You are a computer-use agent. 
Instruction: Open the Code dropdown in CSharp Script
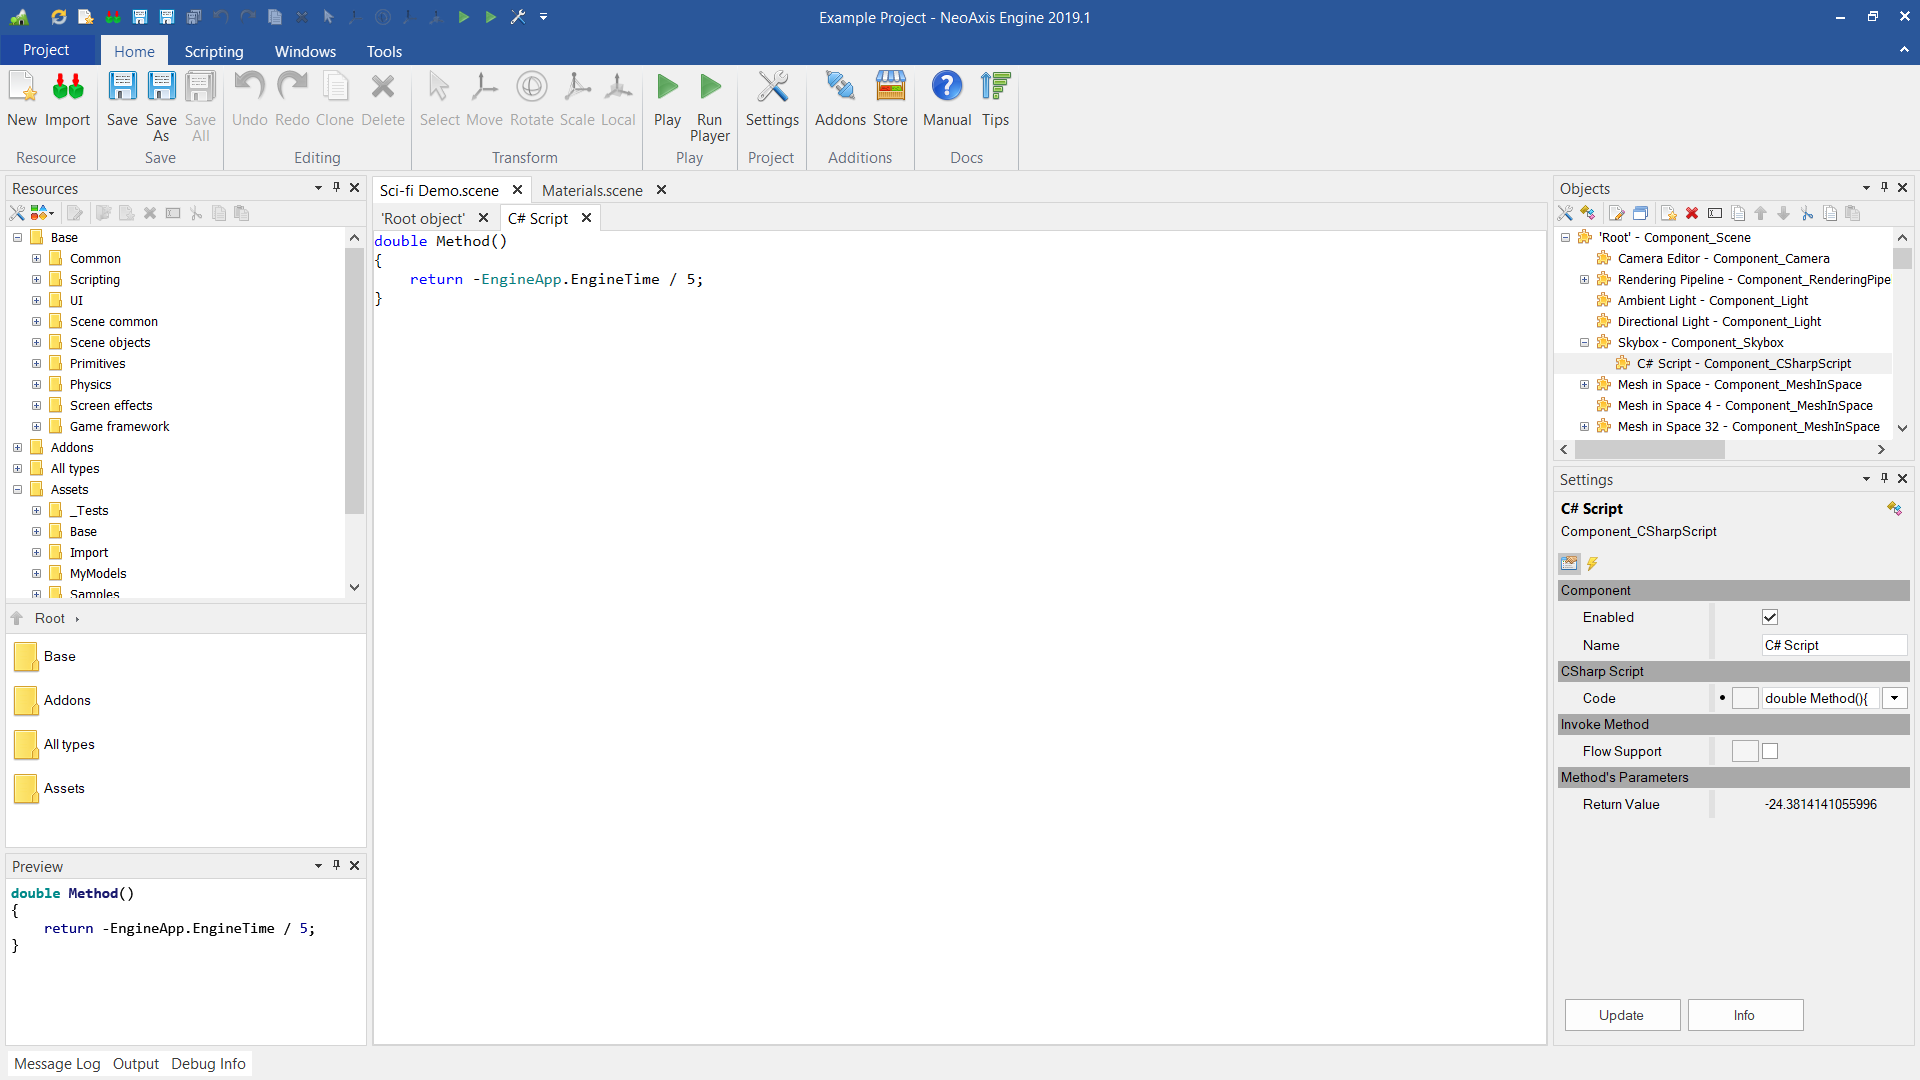1893,698
